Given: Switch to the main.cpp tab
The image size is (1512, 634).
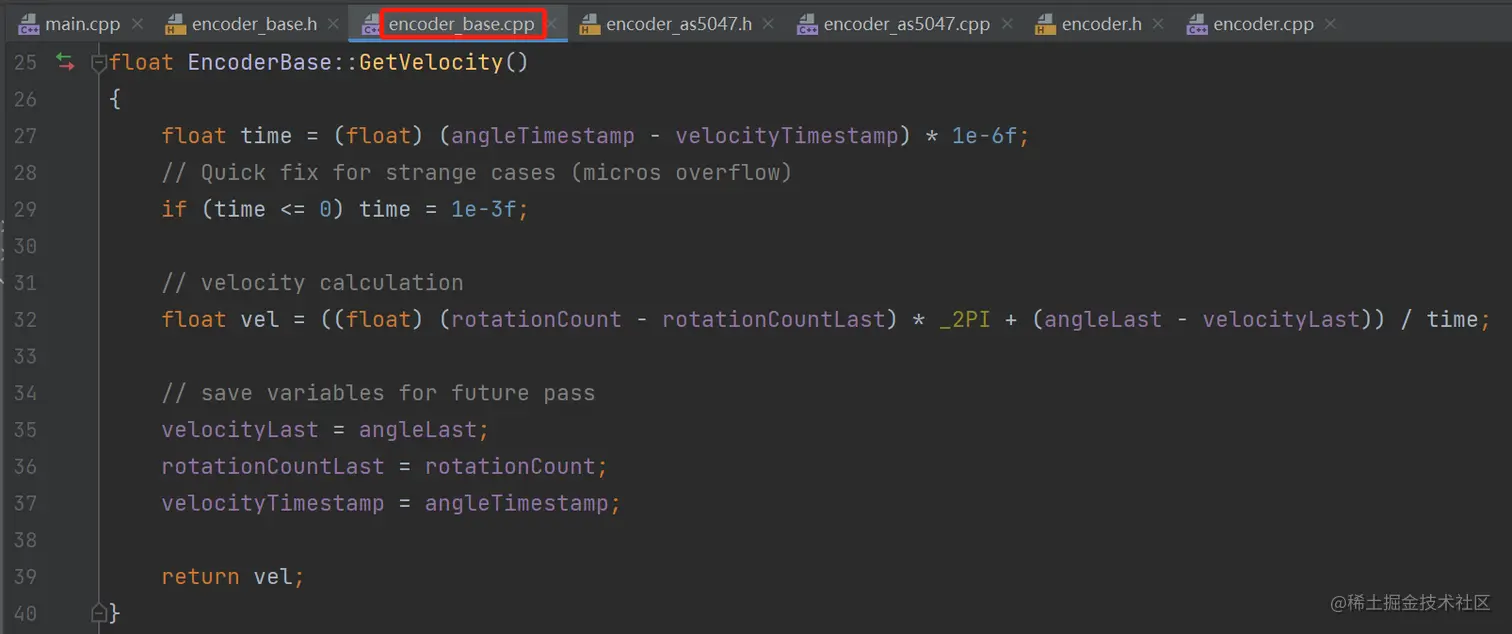Looking at the screenshot, I should click(x=68, y=23).
